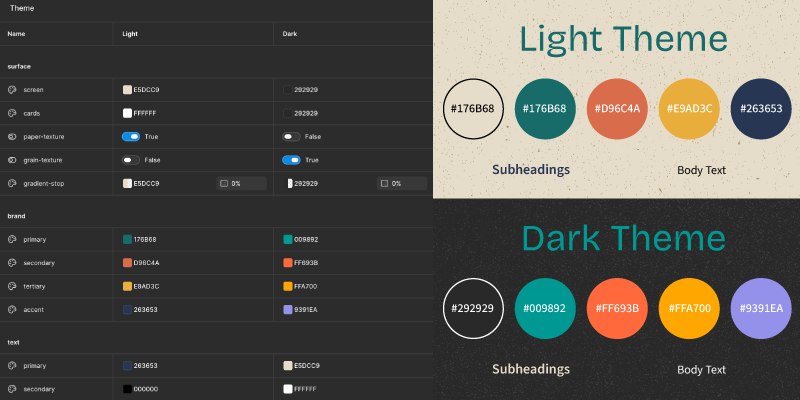Select the #FF693B orange circle in Dark Theme
The image size is (800, 400).
(617, 308)
